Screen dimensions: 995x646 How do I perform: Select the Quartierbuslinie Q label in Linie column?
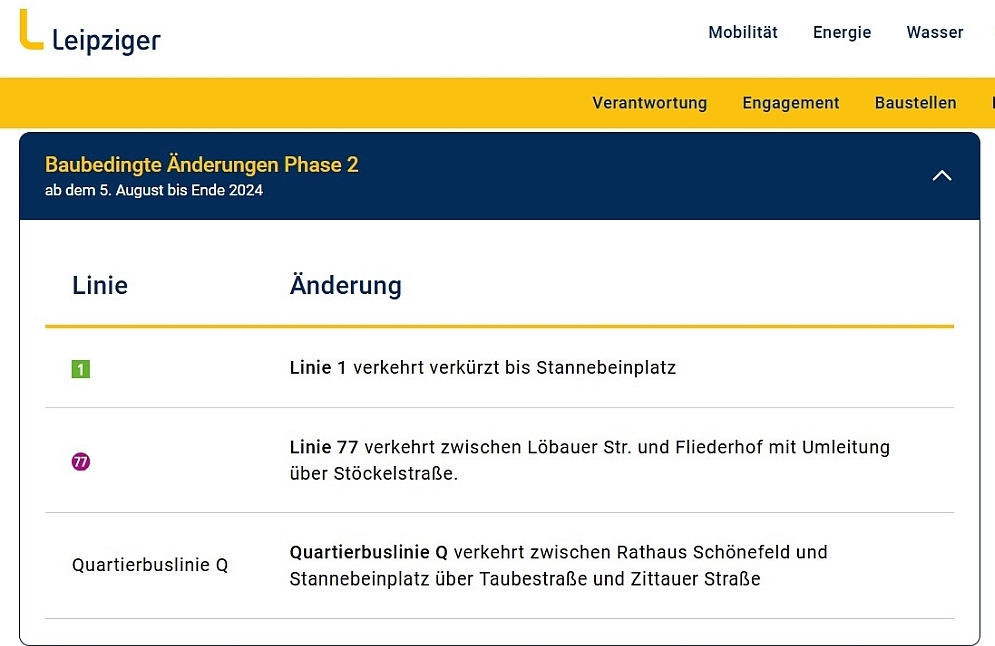[x=150, y=565]
